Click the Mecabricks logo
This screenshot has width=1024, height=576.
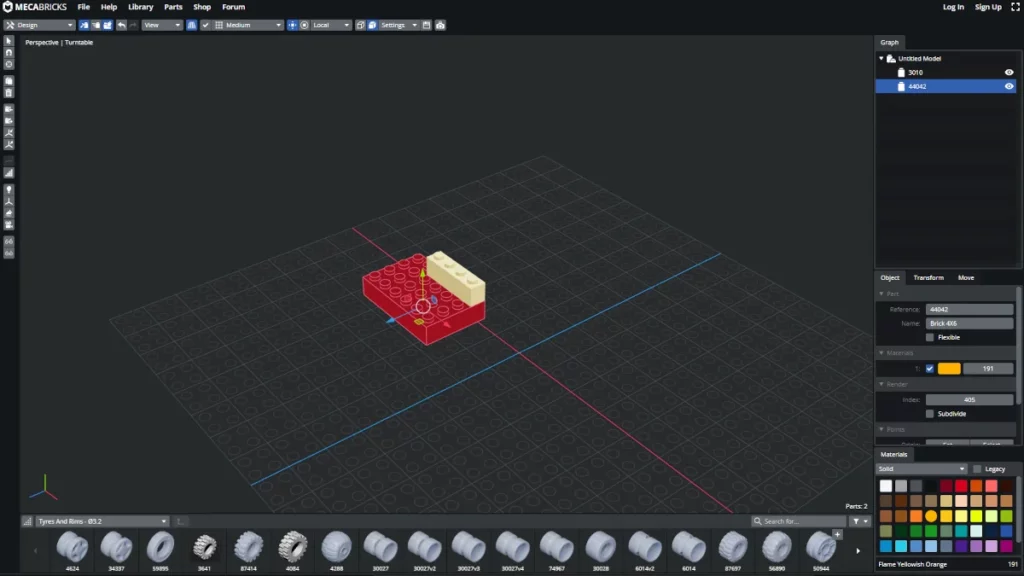click(35, 7)
